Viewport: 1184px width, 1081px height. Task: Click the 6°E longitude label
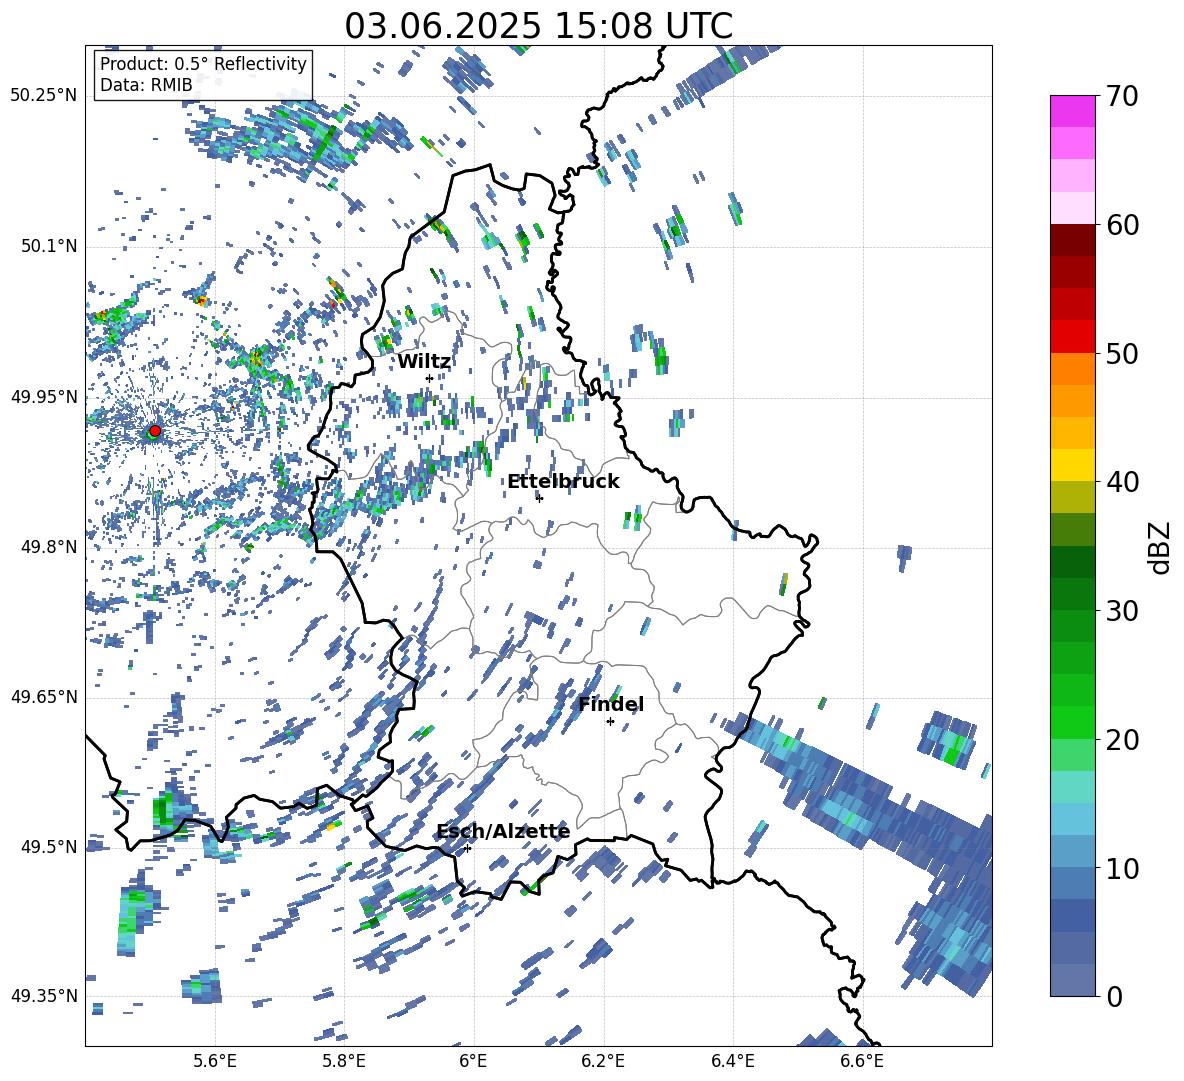click(473, 1061)
